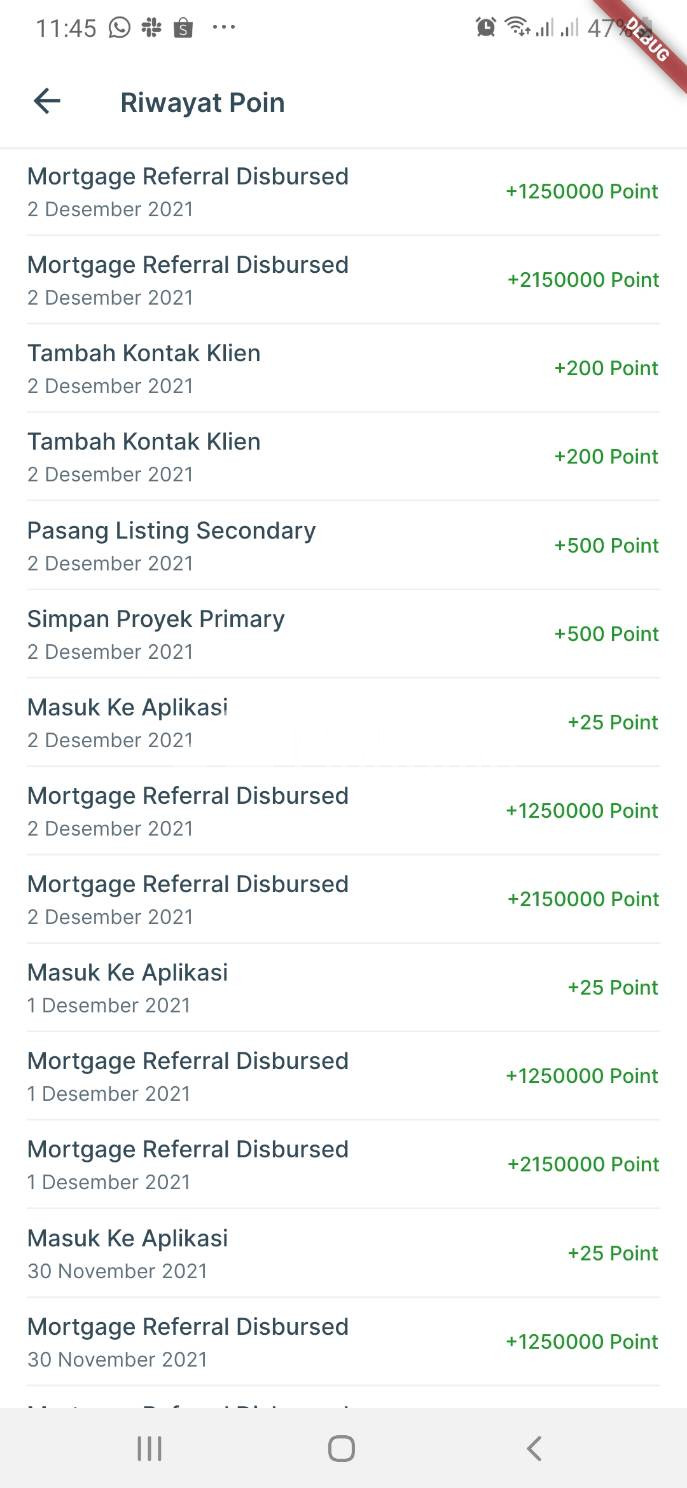Image resolution: width=687 pixels, height=1488 pixels.
Task: Tap the Slack notification icon in status bar
Action: tap(151, 27)
